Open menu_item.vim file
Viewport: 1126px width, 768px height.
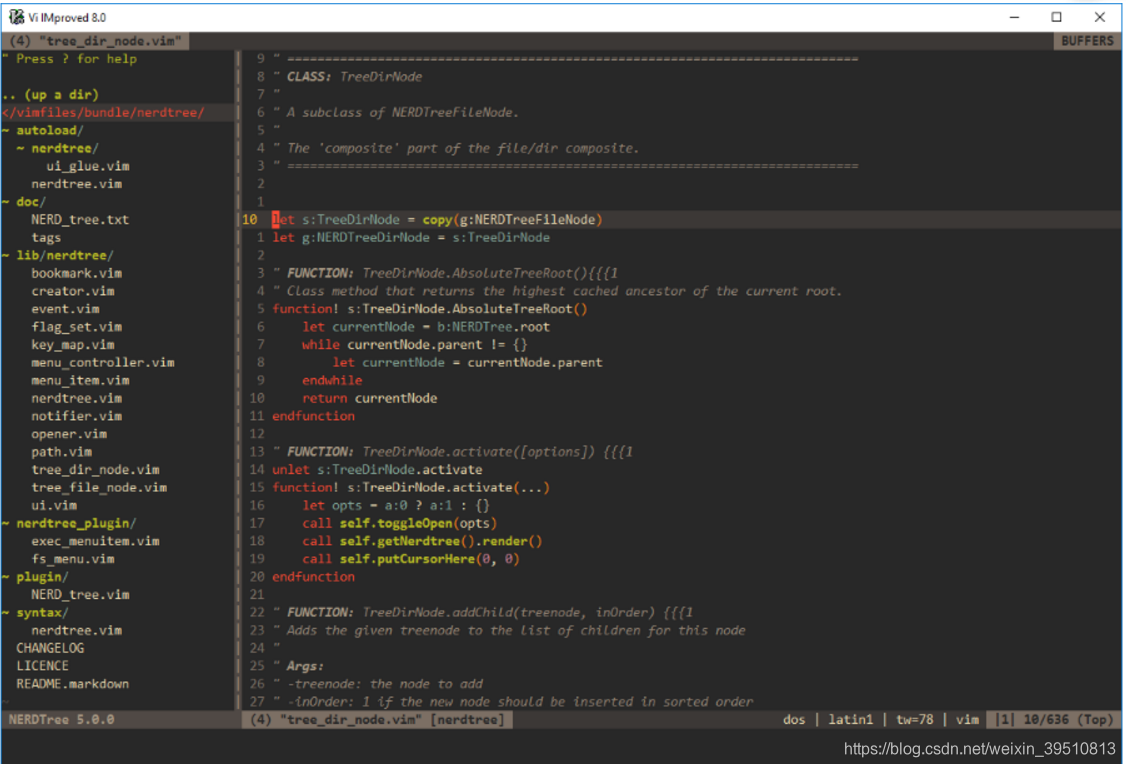click(80, 380)
